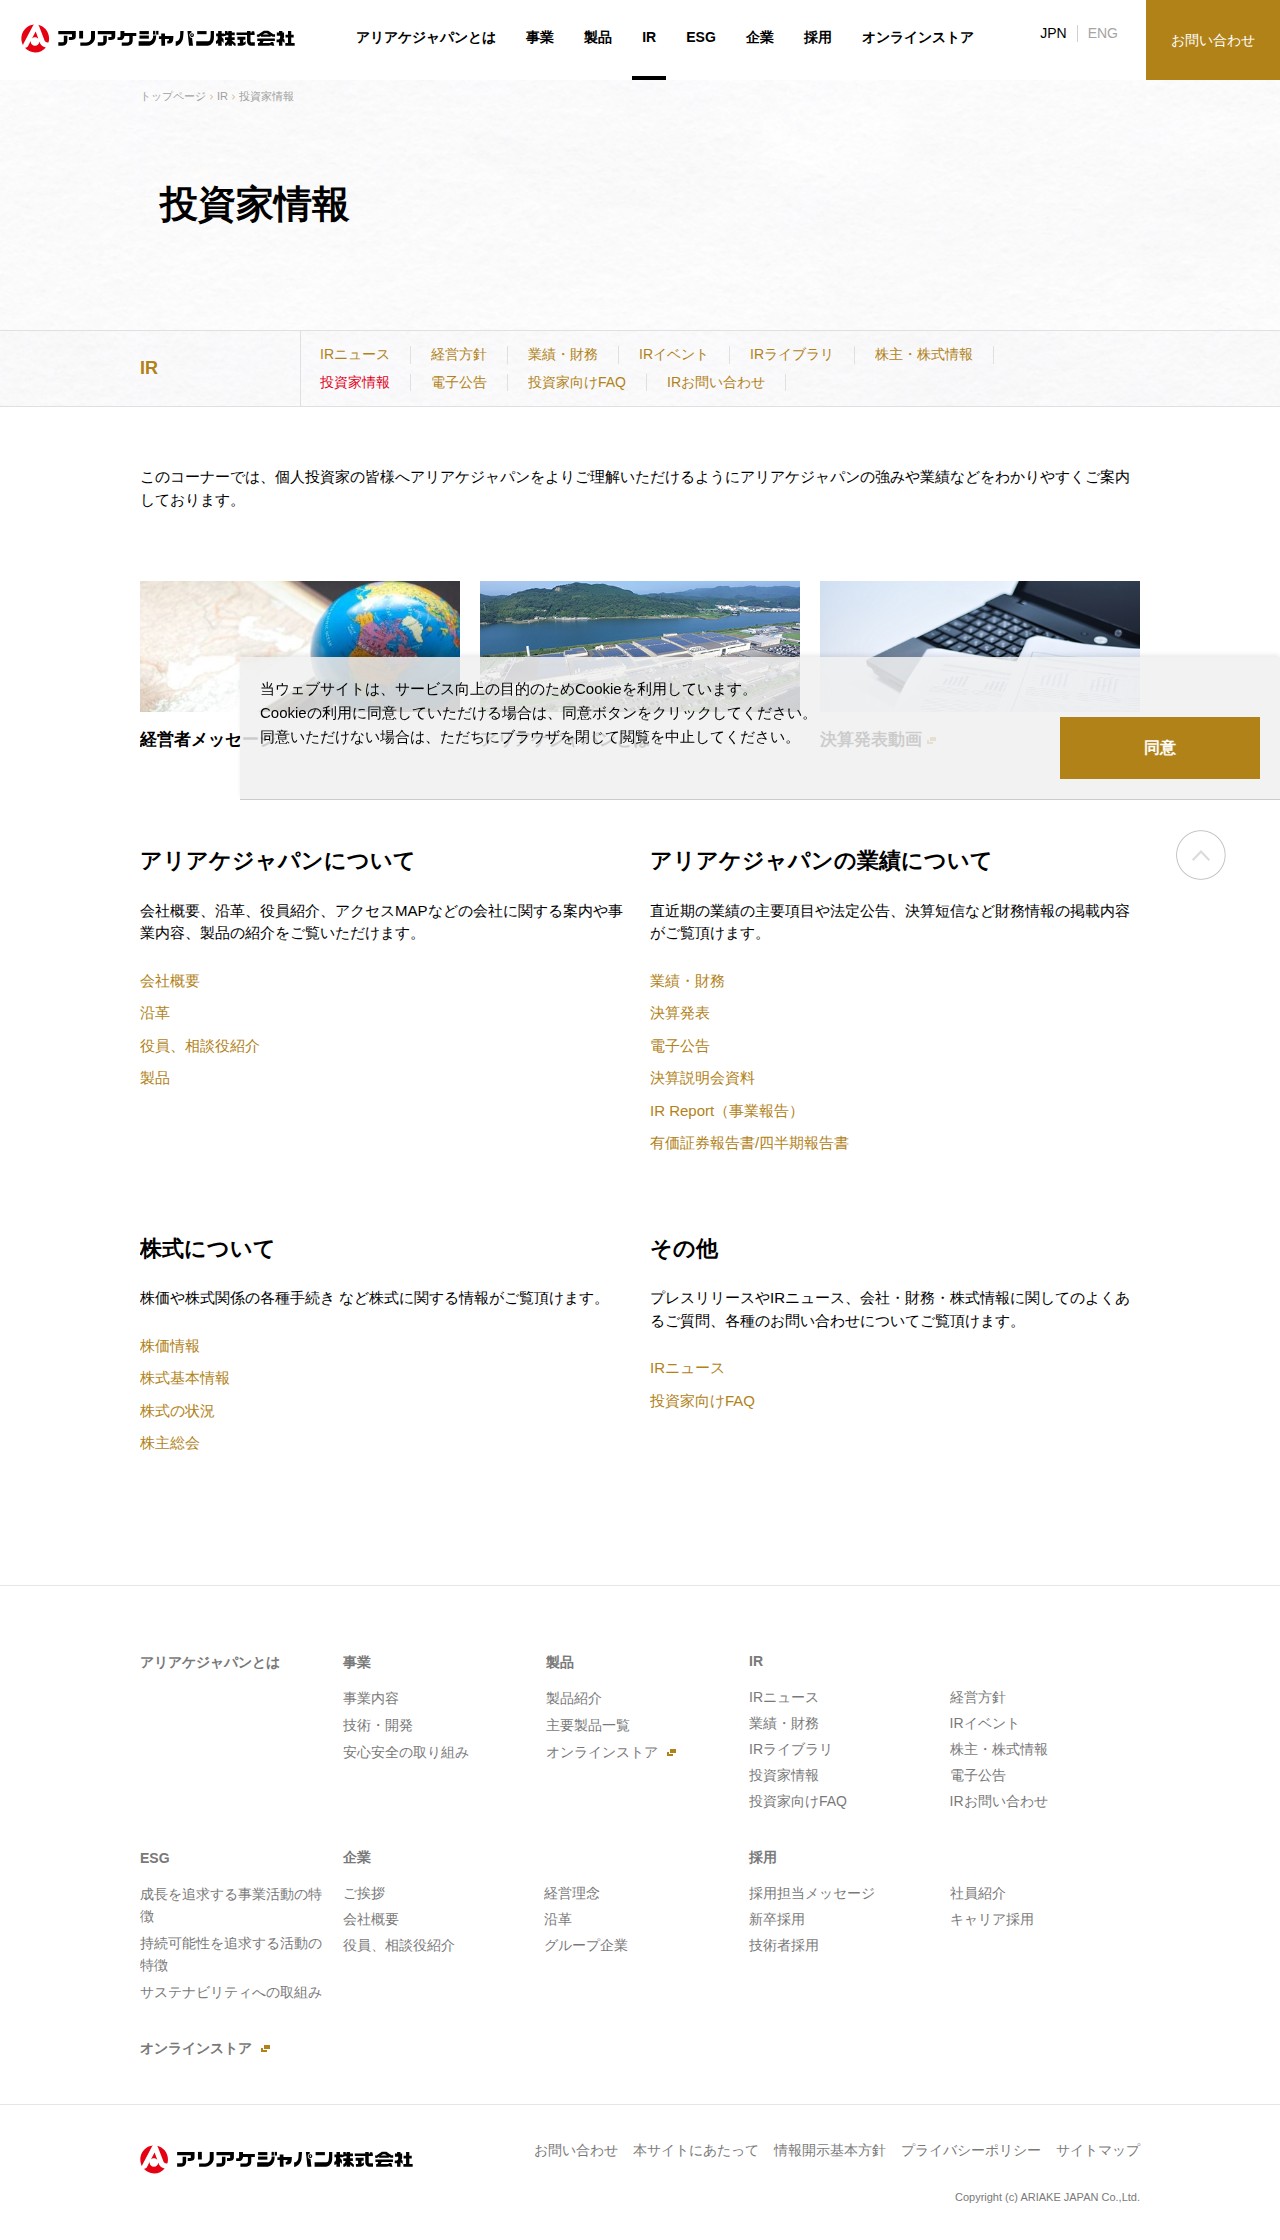The image size is (1280, 2240).
Task: Open 技術・開発 footer link
Action: point(378,1725)
